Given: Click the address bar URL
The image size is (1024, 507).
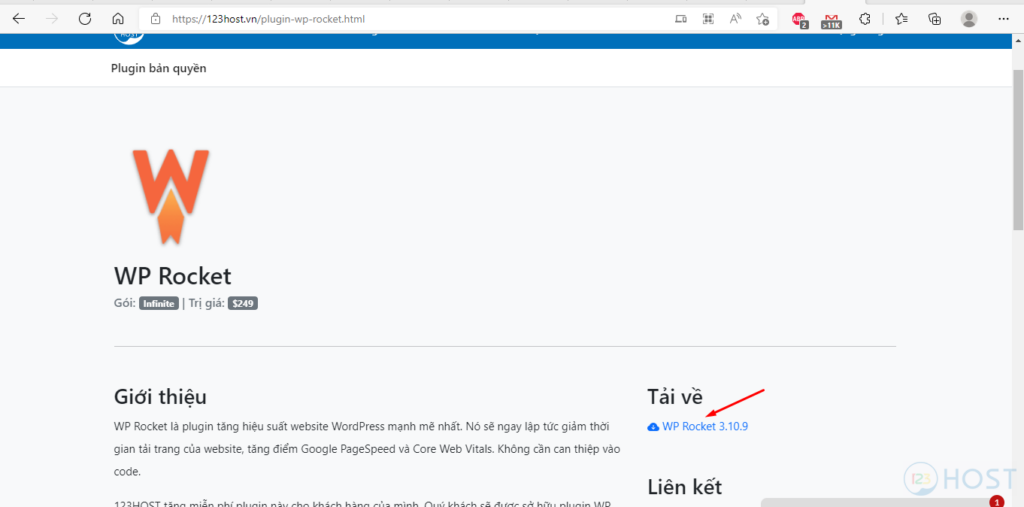Looking at the screenshot, I should (268, 19).
